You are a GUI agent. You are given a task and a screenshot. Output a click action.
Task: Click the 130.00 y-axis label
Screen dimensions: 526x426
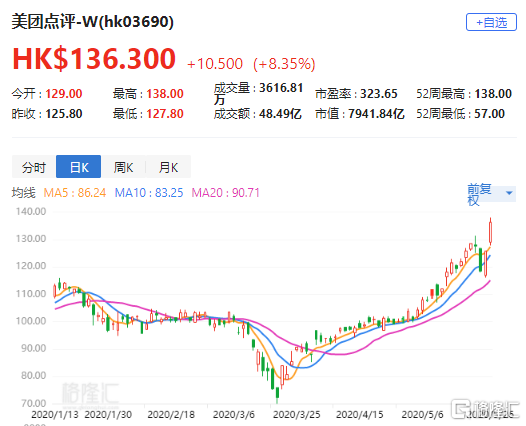click(31, 239)
